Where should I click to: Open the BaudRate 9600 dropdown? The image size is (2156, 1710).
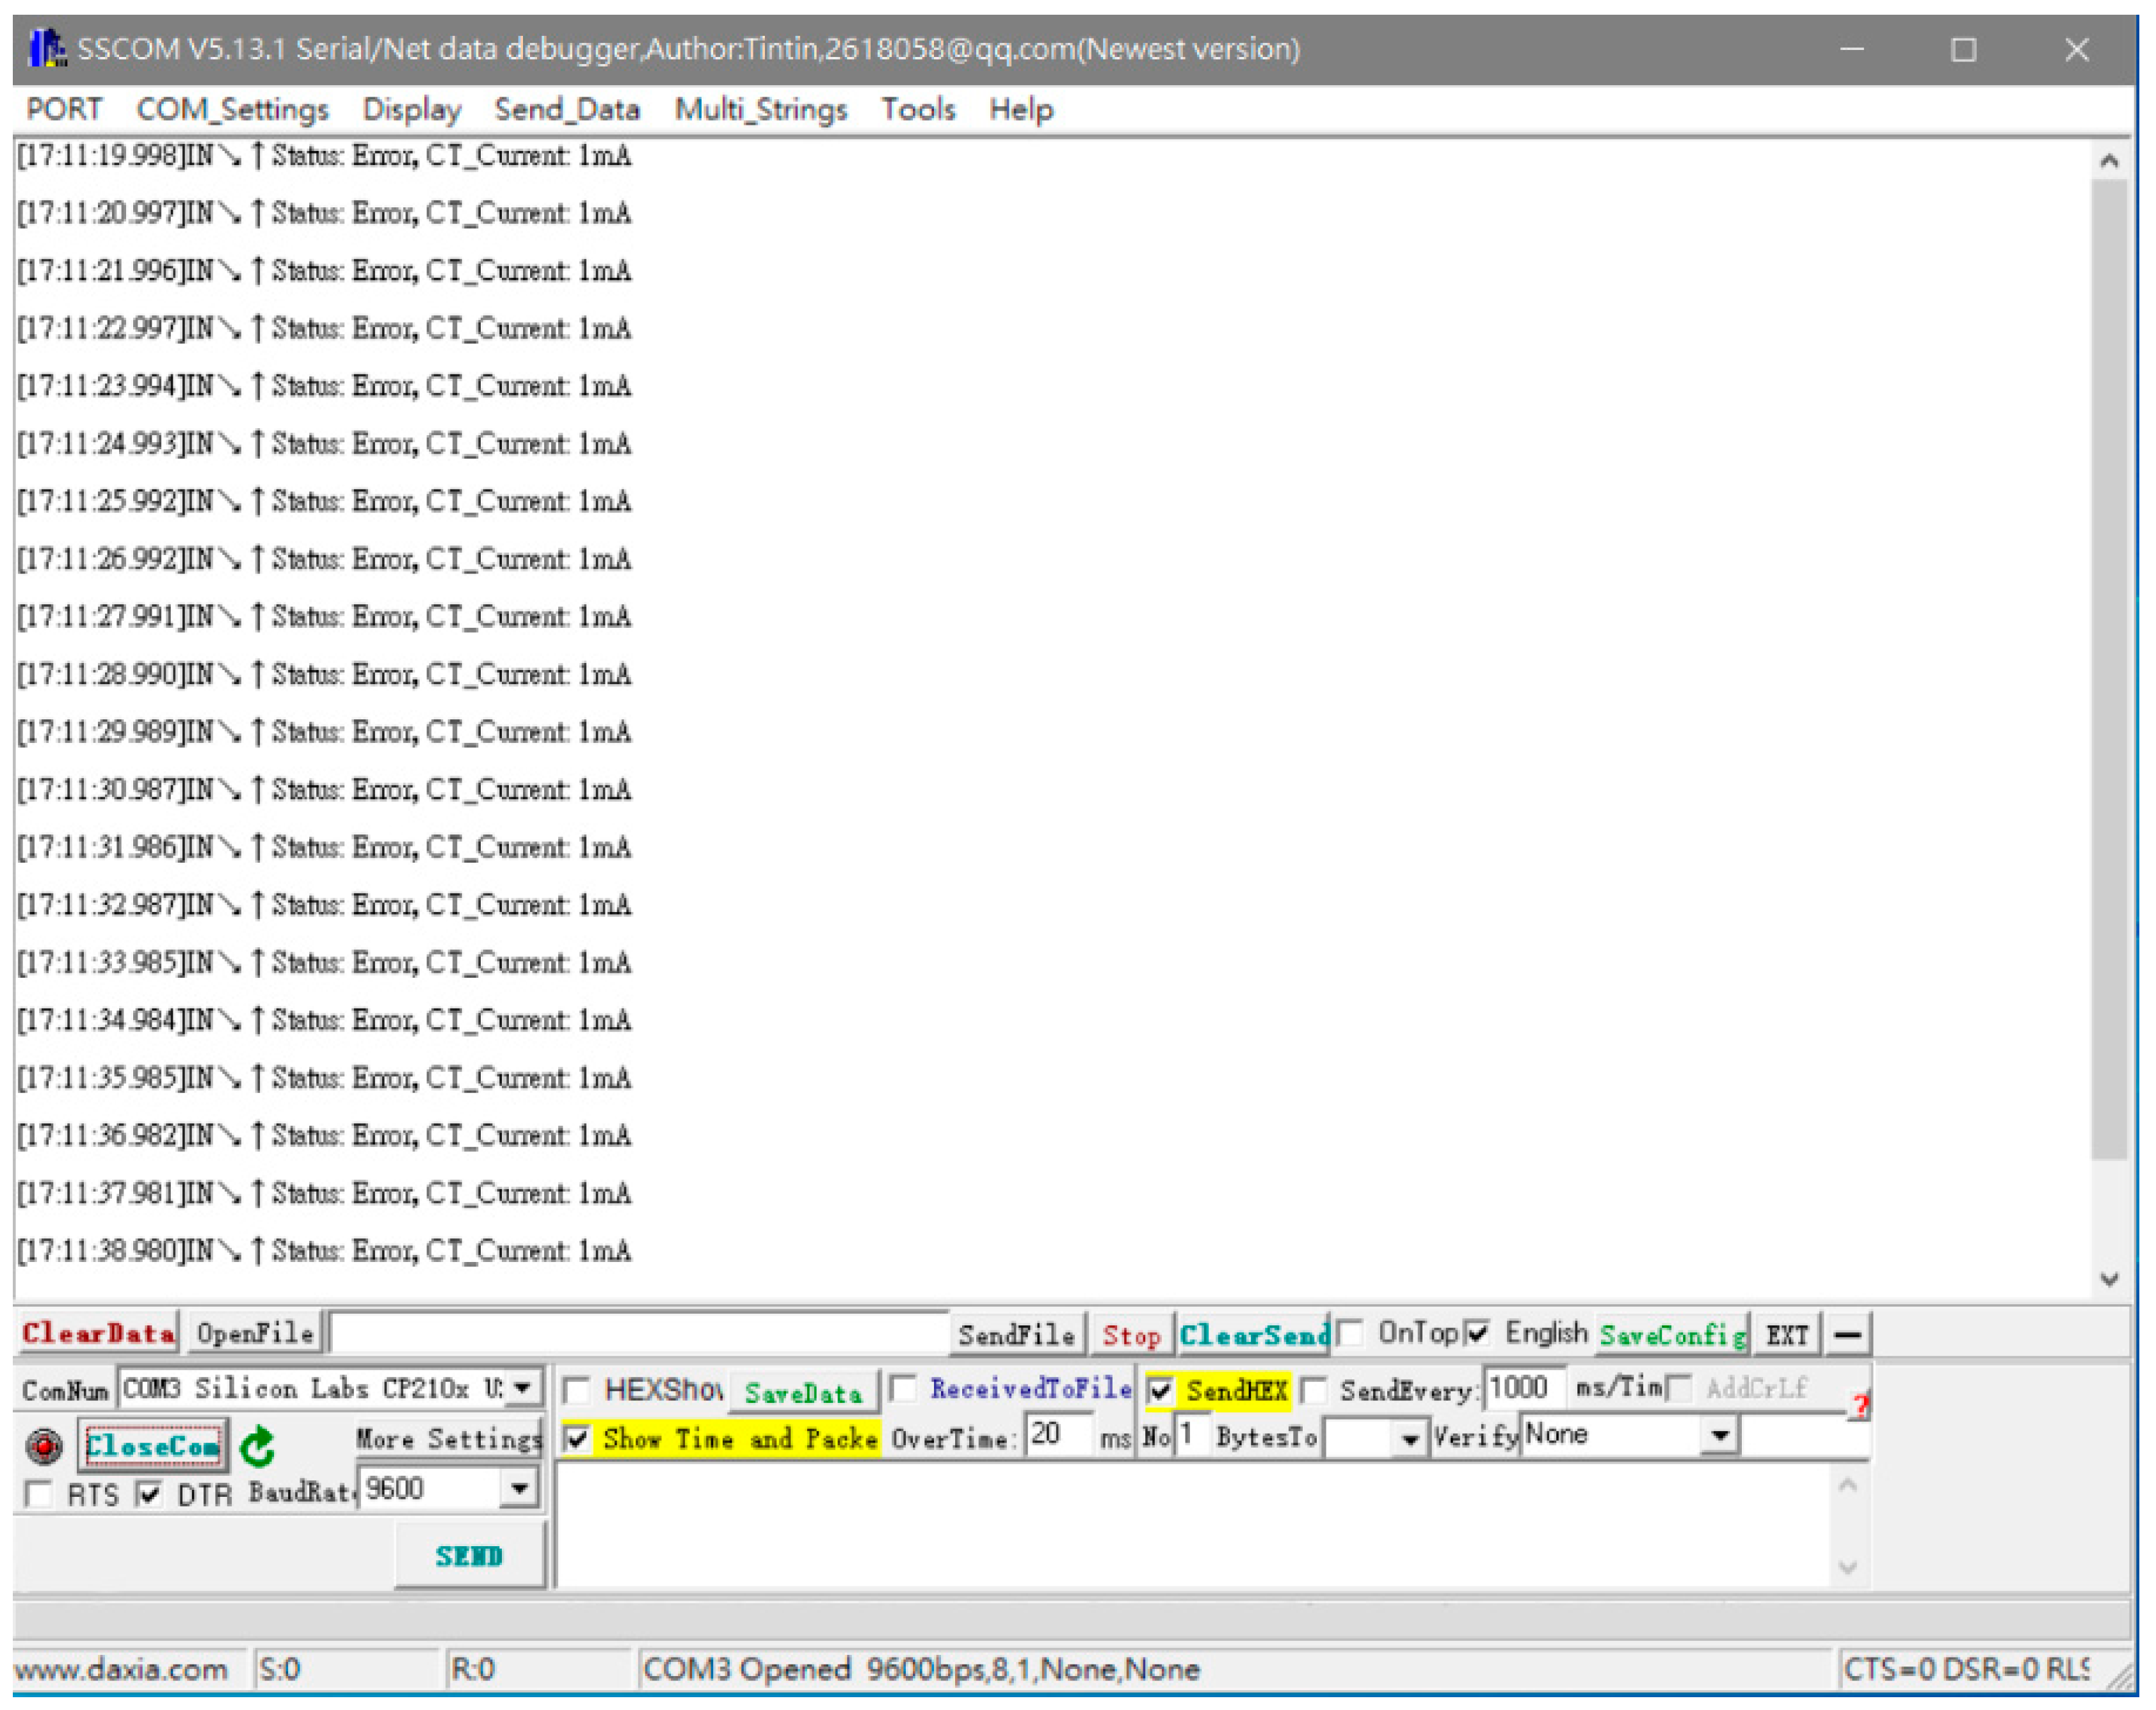[x=518, y=1489]
